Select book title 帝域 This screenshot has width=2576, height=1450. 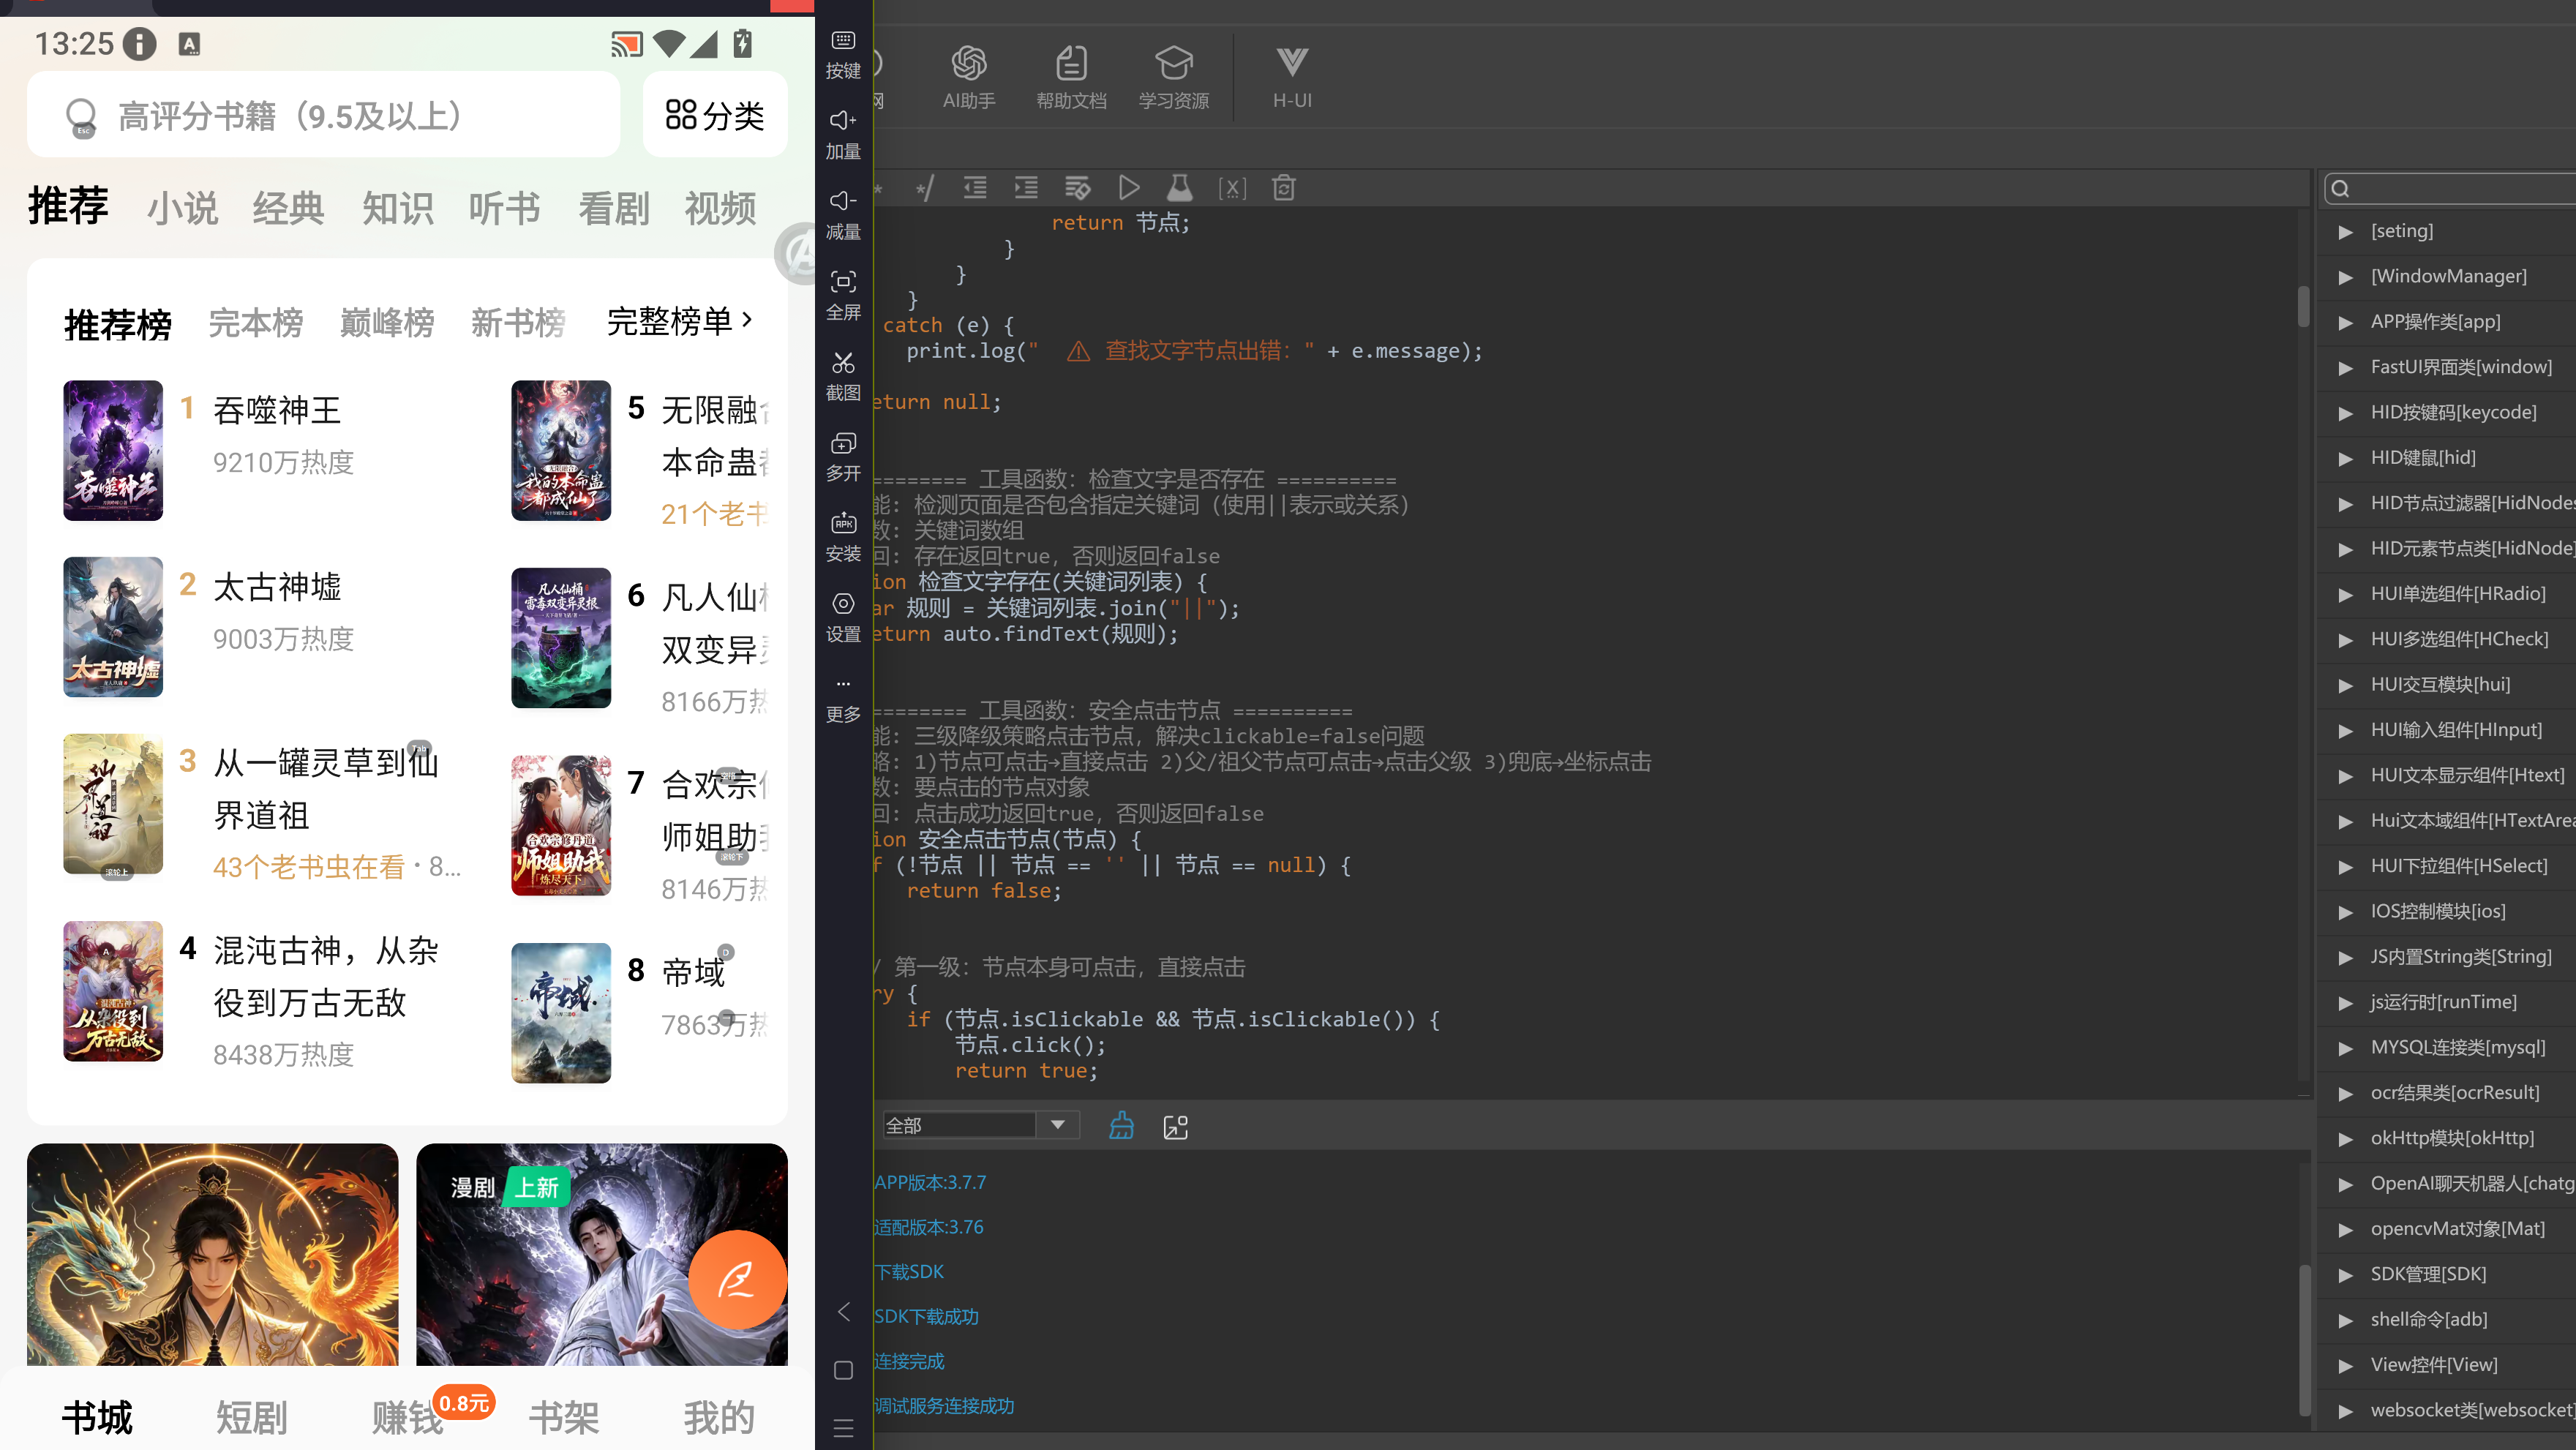coord(693,971)
